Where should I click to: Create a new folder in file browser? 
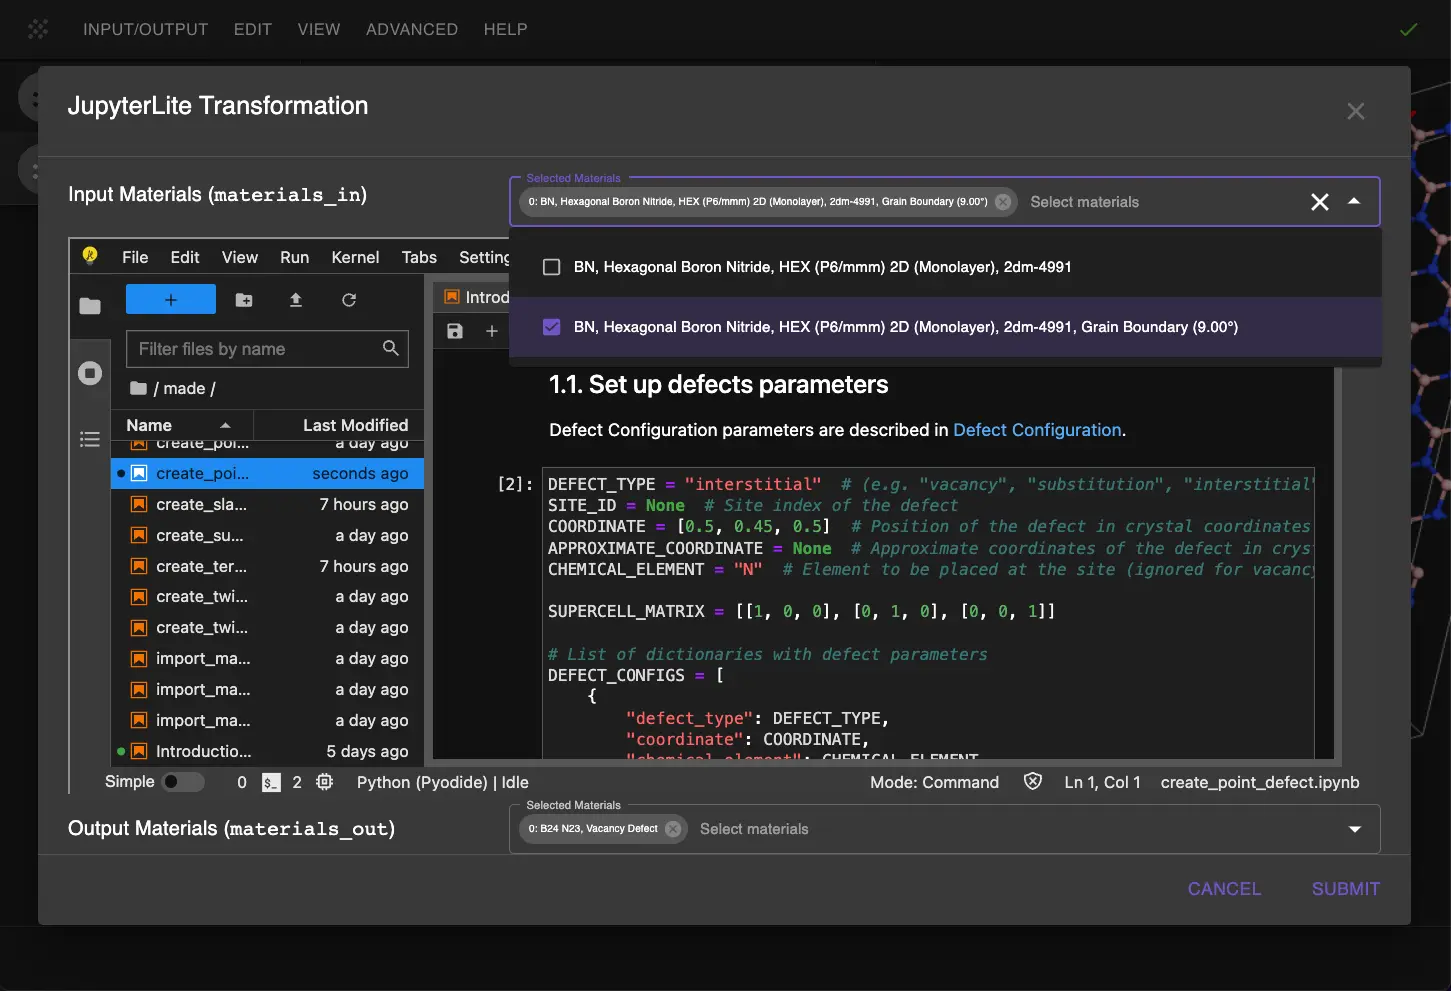pyautogui.click(x=244, y=300)
